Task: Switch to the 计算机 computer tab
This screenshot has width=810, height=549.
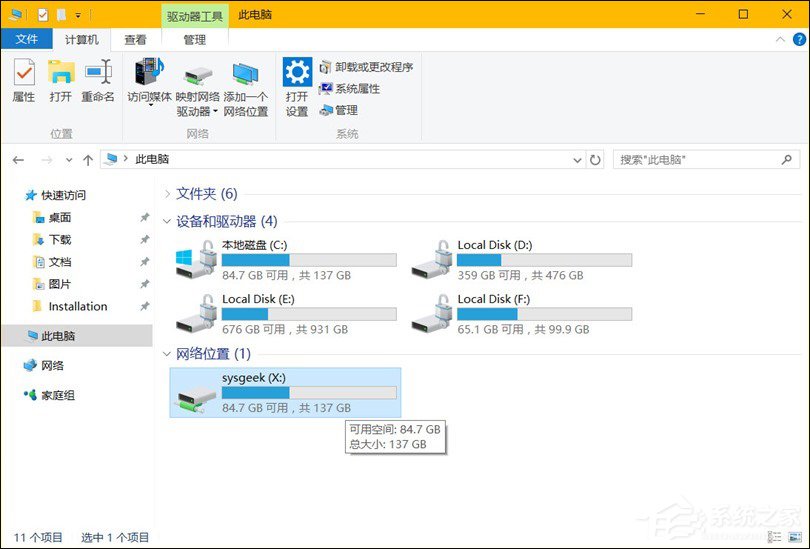Action: click(x=82, y=39)
